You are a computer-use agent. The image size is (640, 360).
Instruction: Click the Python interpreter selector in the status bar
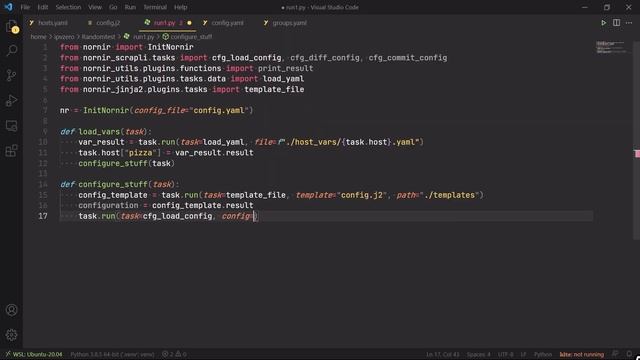pyautogui.click(x=112, y=354)
